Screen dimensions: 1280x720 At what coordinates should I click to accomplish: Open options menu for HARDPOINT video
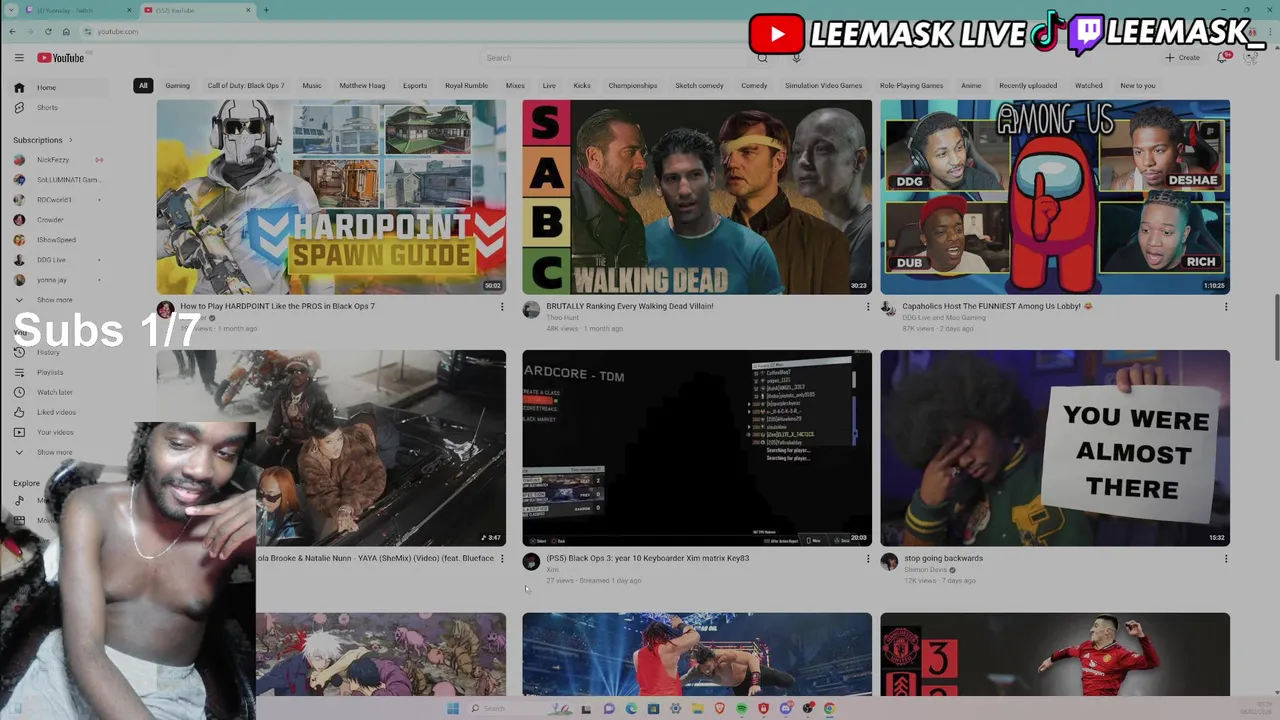[502, 307]
